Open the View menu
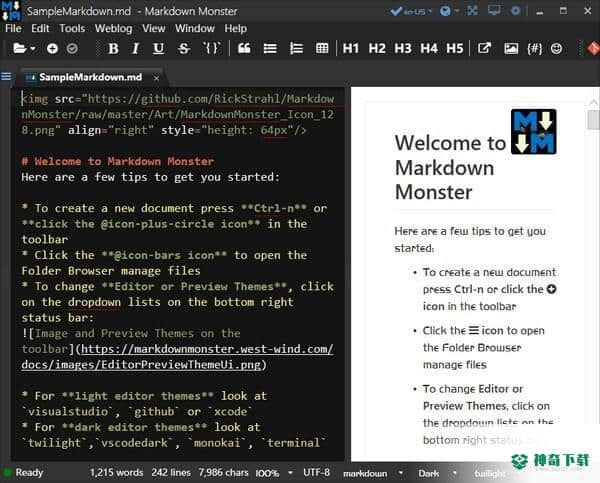The height and width of the screenshot is (483, 600). (154, 29)
